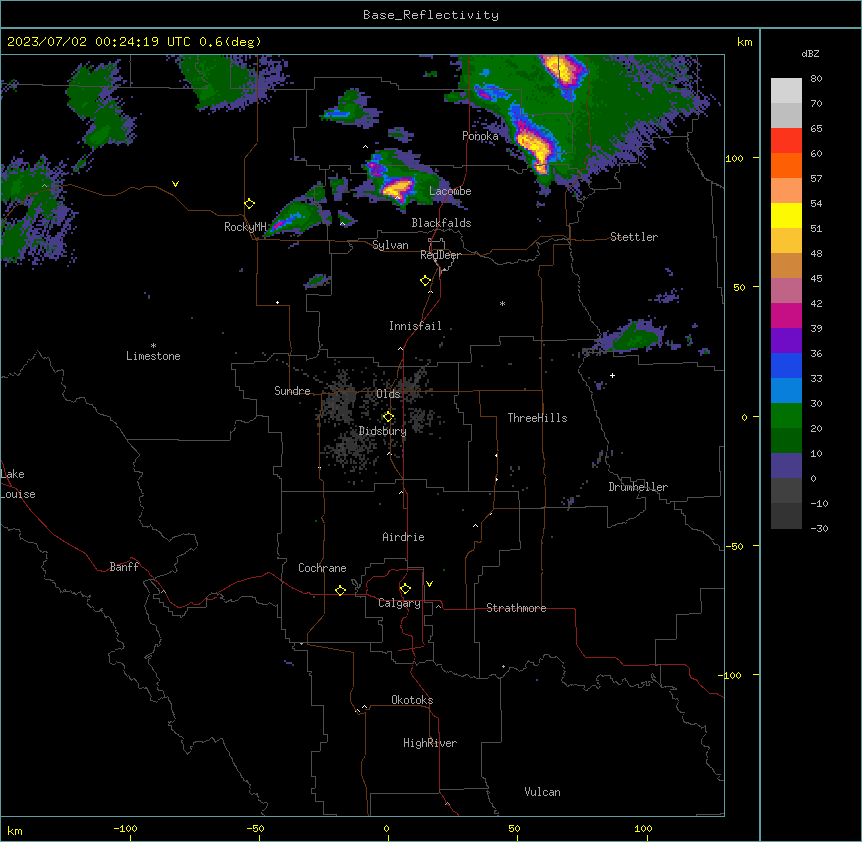Click the Cochrane label
Image resolution: width=862 pixels, height=842 pixels.
[322, 568]
